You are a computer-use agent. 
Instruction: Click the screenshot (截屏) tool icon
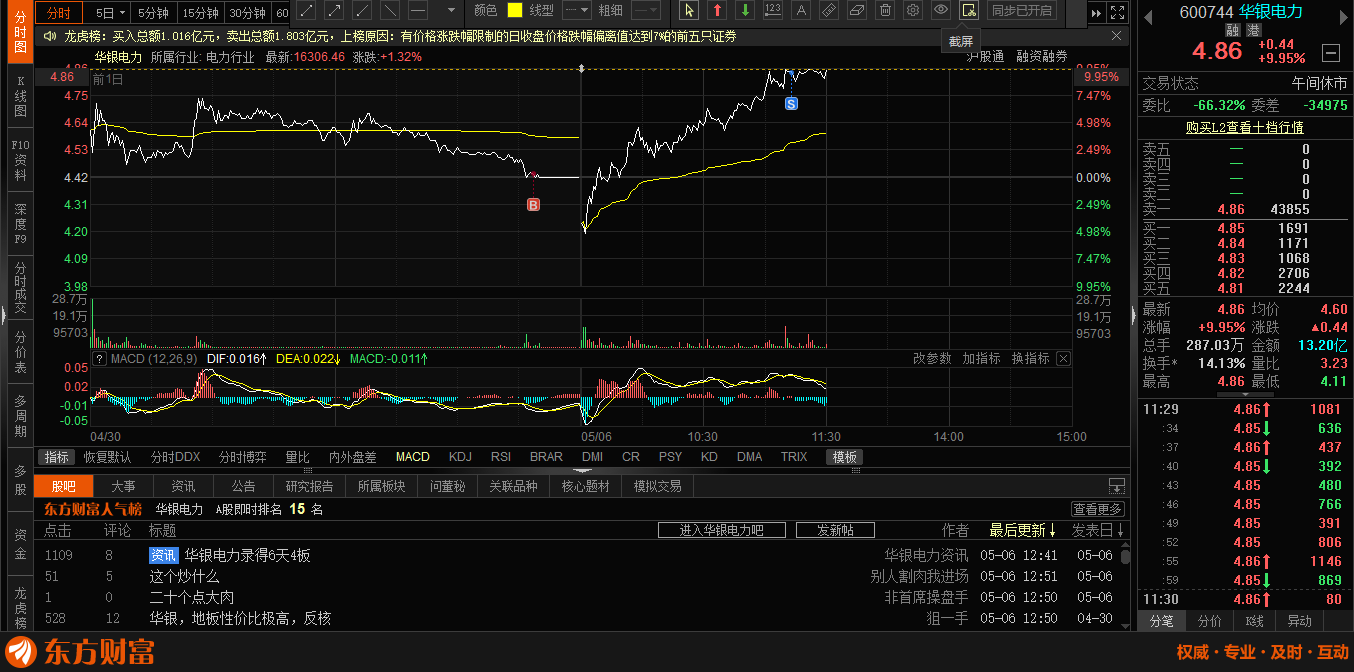969,10
